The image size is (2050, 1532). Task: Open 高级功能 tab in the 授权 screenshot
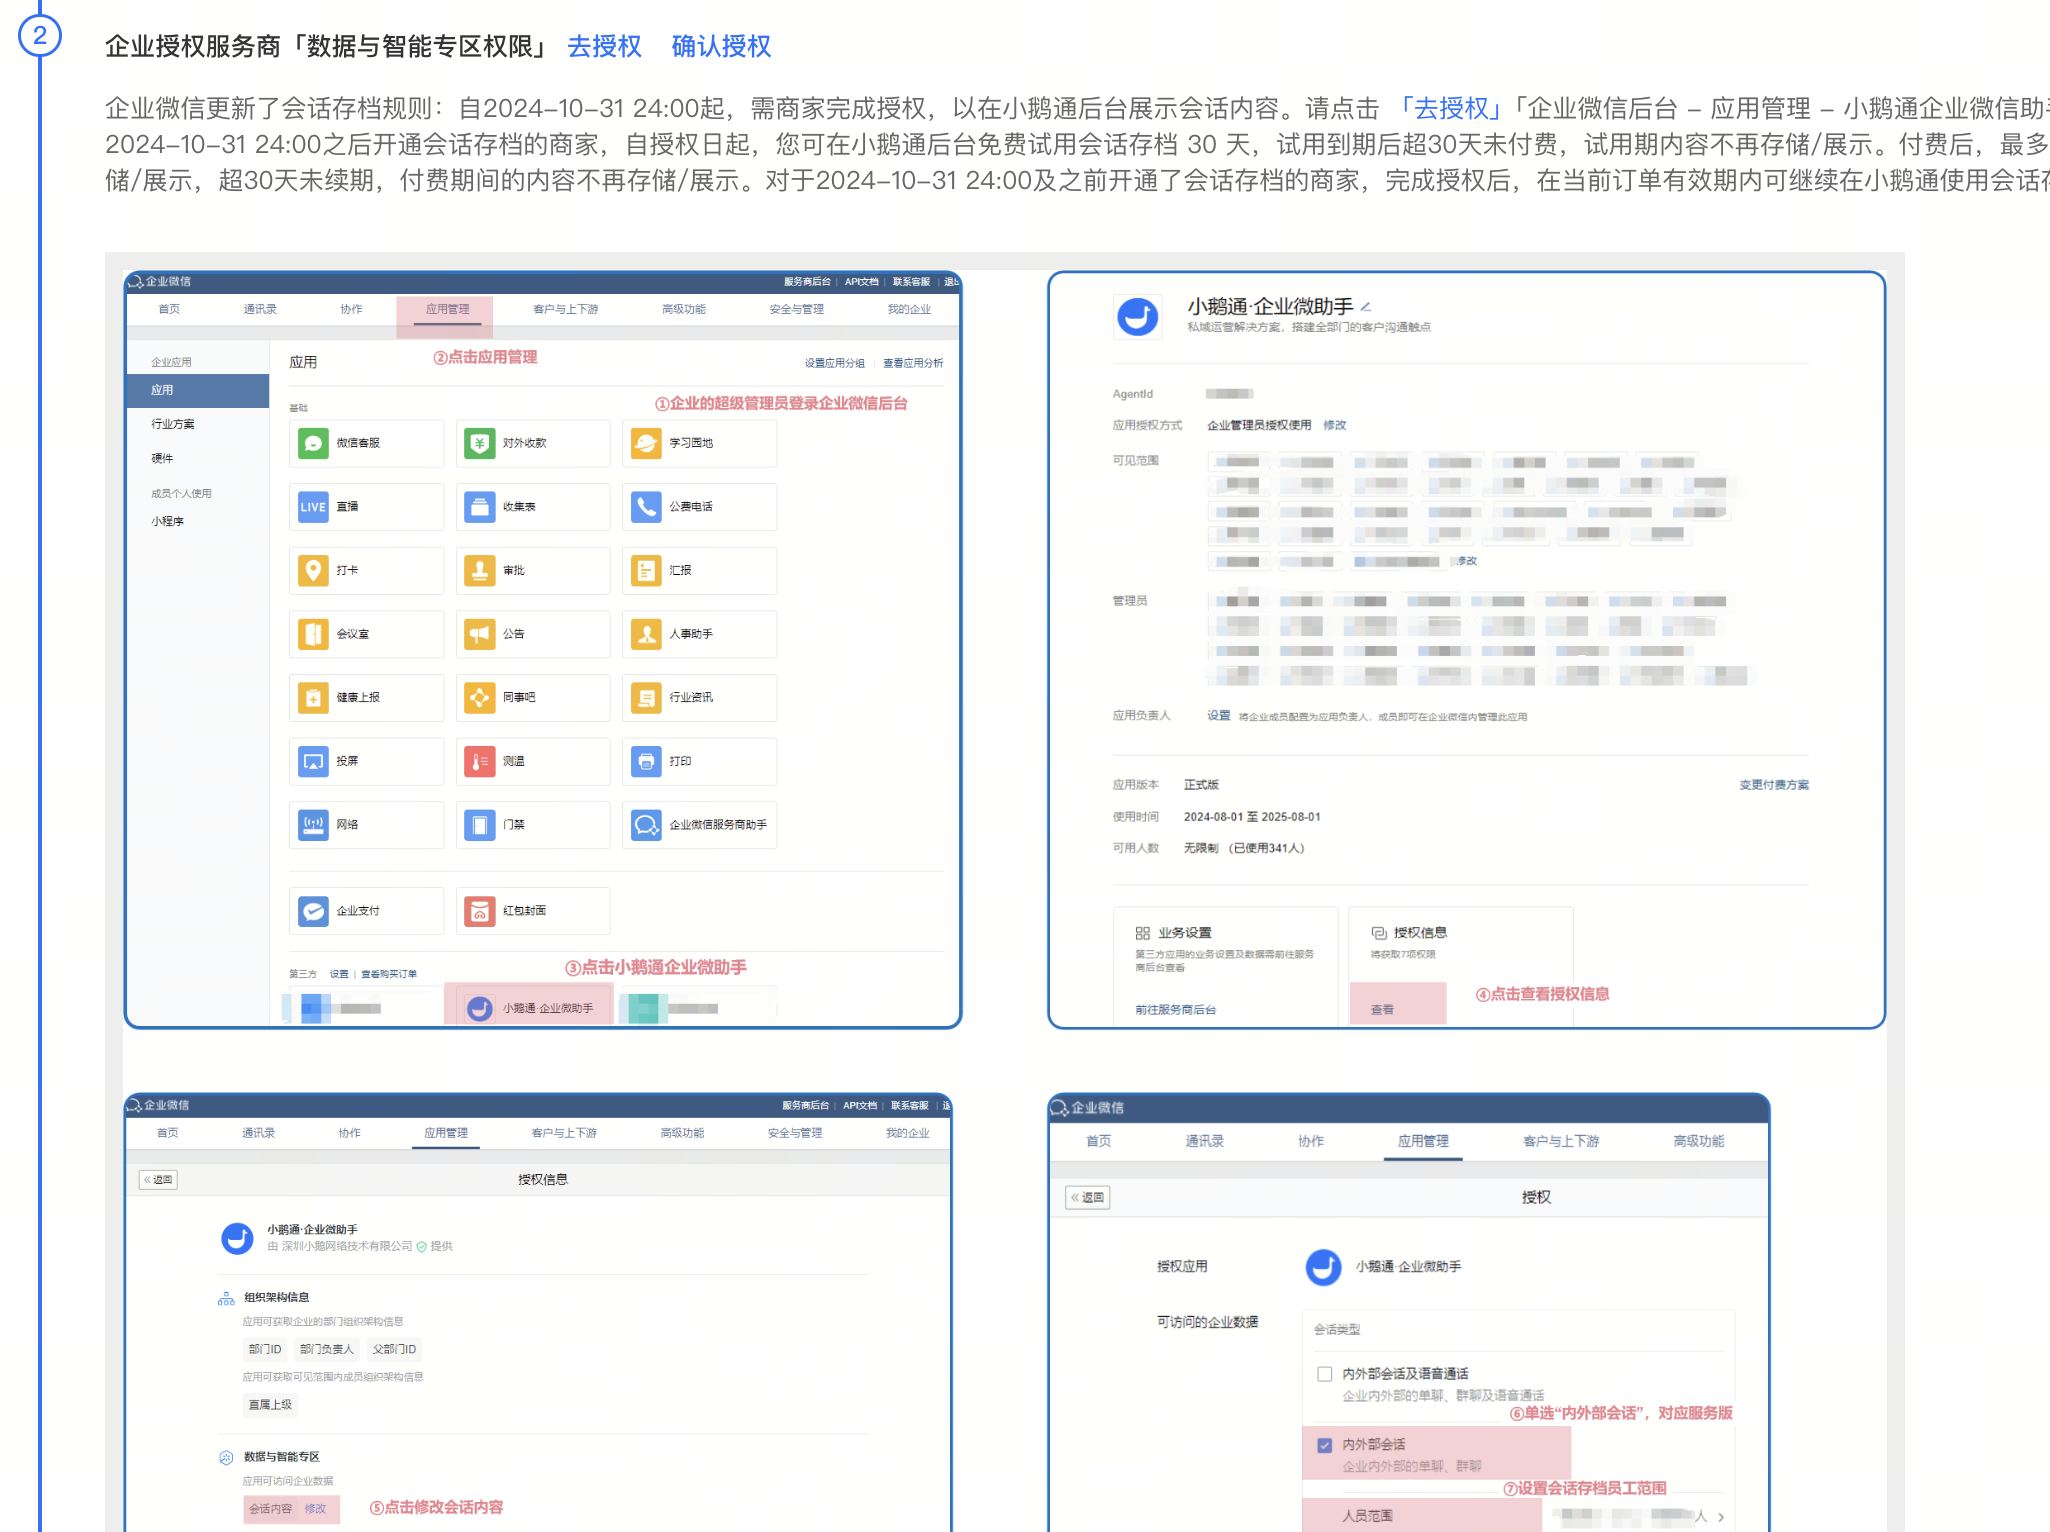tap(1698, 1141)
